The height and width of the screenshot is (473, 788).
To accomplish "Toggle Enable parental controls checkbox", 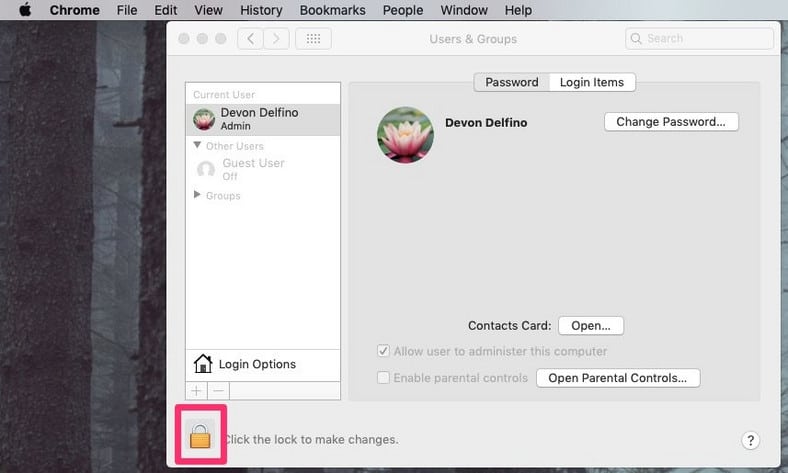I will click(383, 377).
